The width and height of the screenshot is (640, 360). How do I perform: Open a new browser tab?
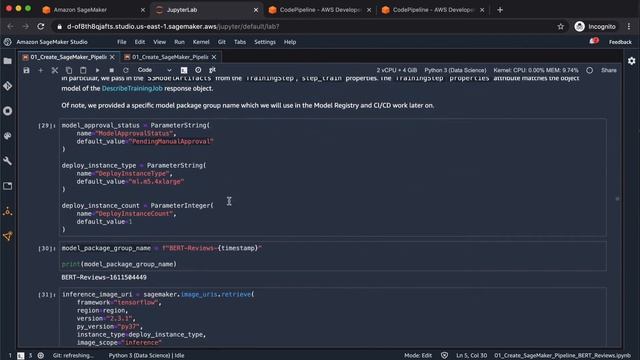500,10
